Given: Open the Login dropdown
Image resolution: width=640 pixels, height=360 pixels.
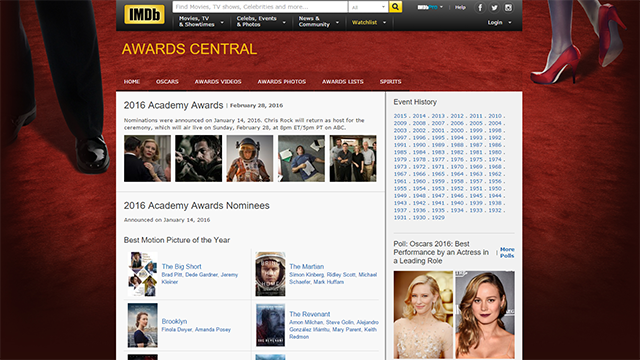Looking at the screenshot, I should (499, 22).
